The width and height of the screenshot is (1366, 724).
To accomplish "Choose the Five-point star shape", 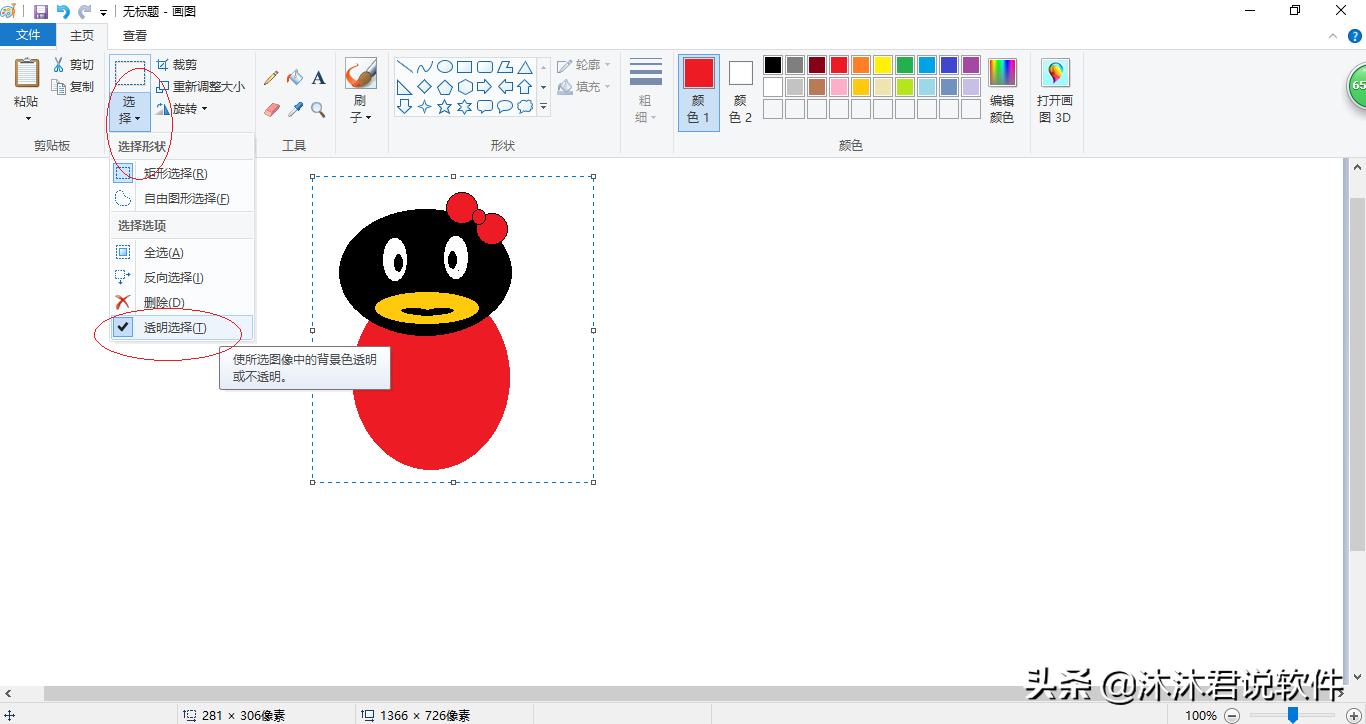I will [x=445, y=106].
